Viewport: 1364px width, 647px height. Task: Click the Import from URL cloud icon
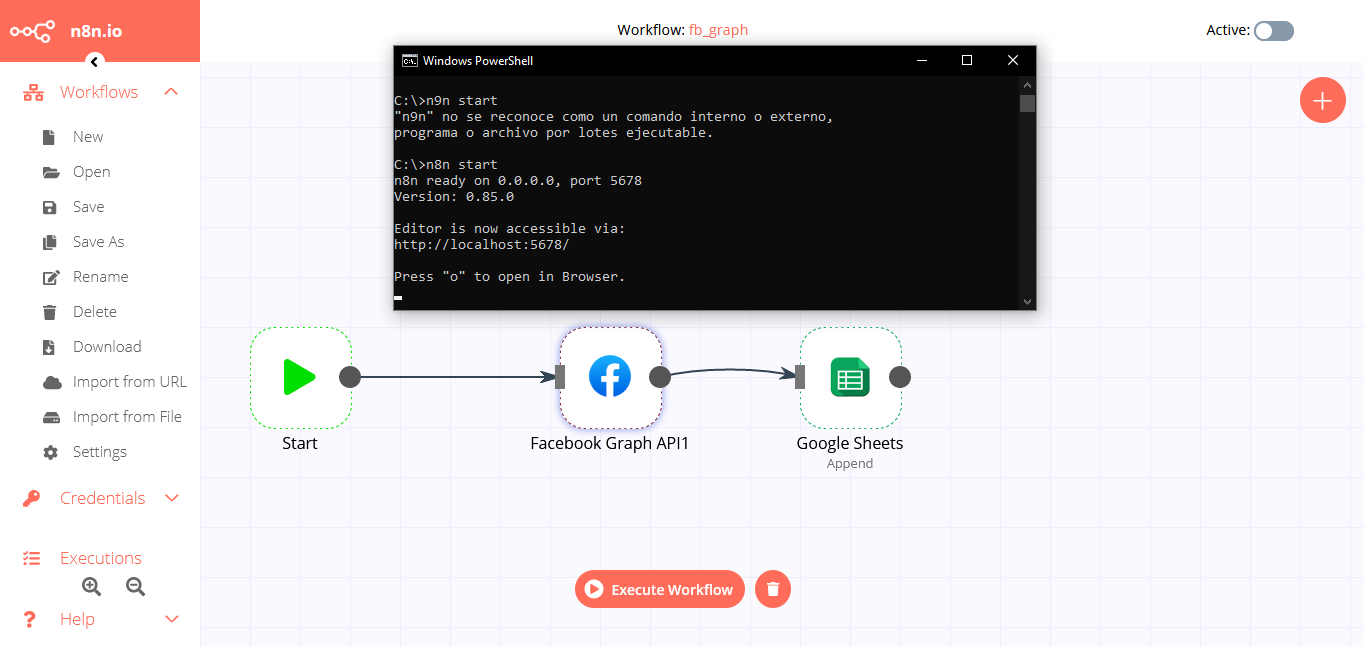[x=52, y=382]
